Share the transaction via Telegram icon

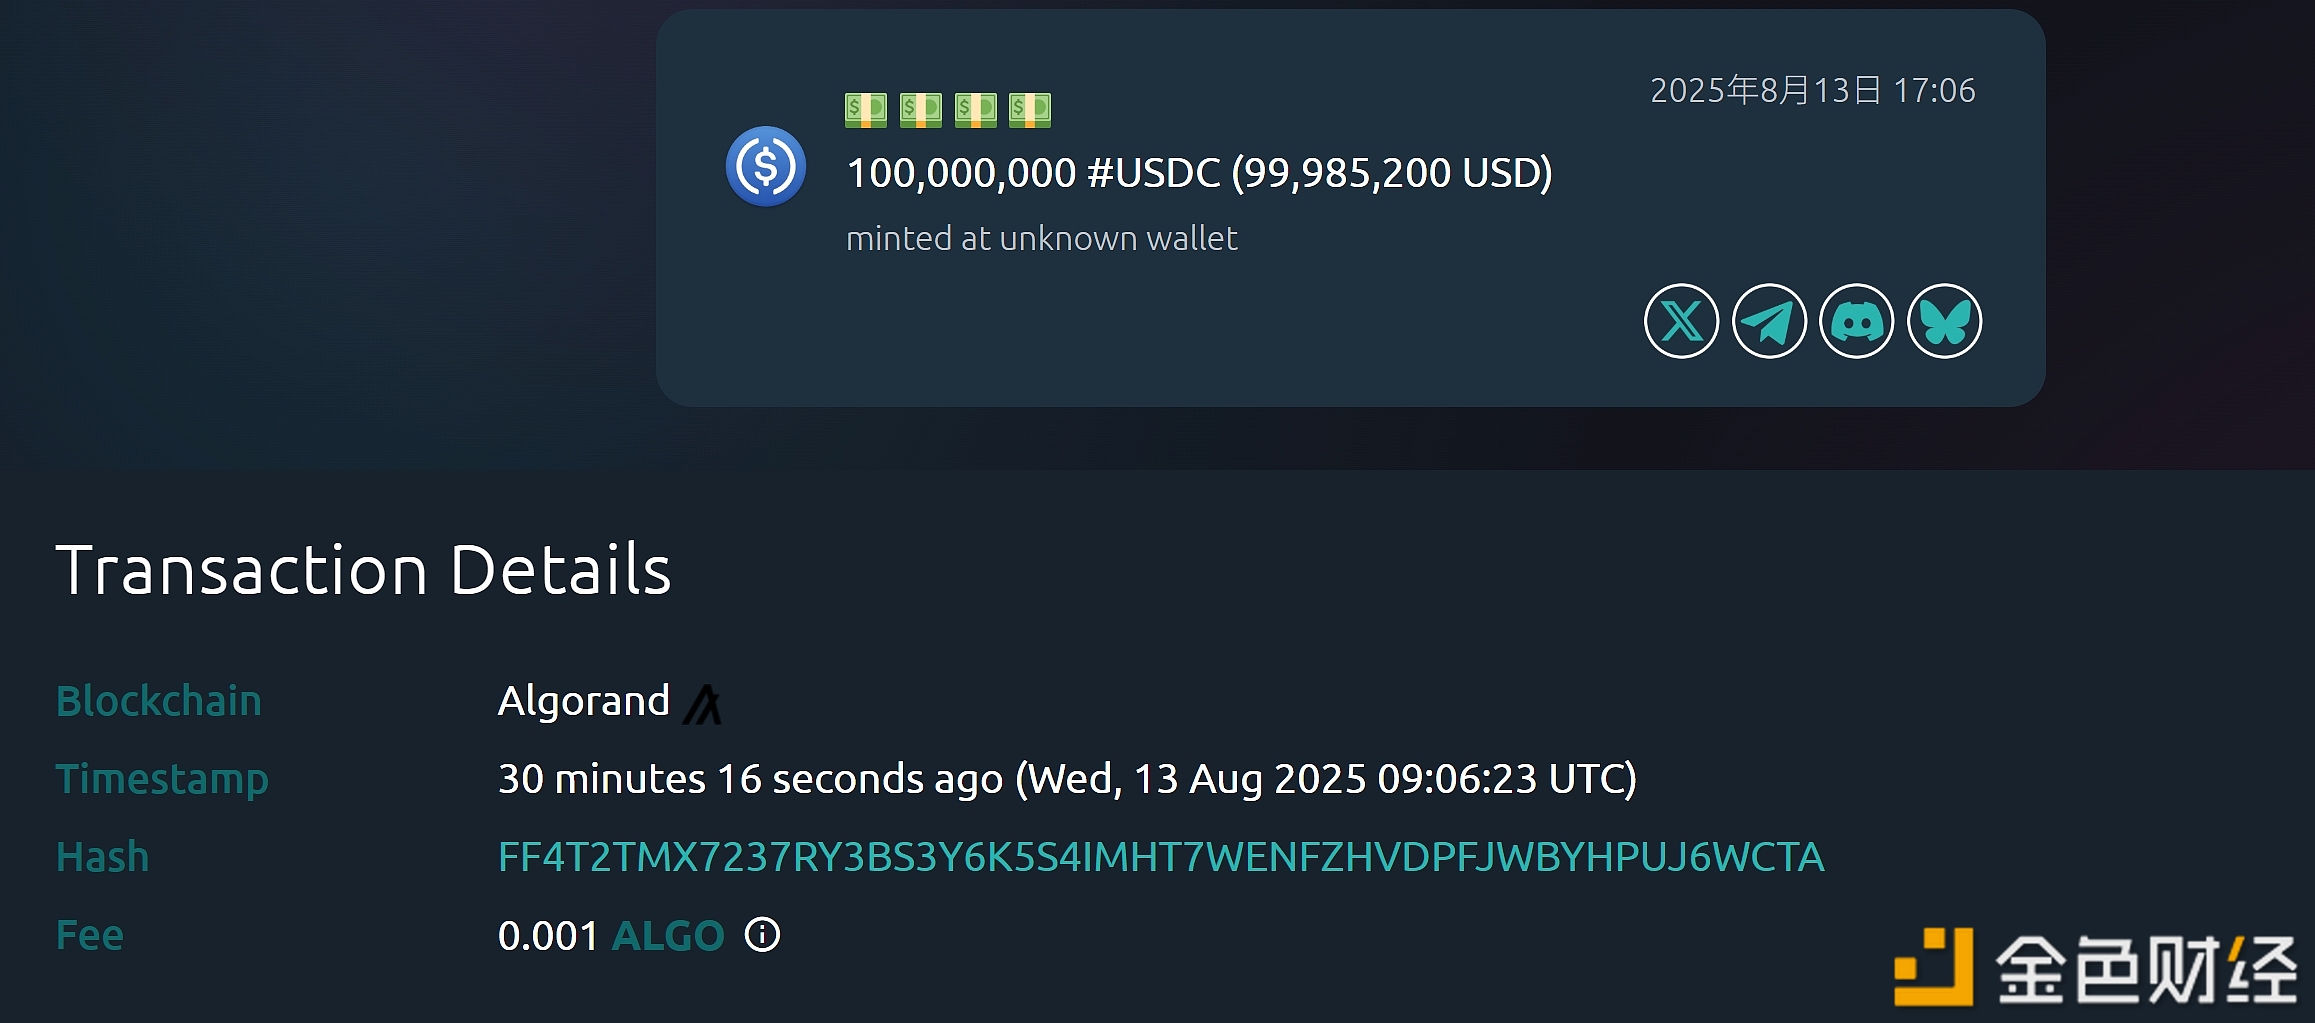pos(1769,321)
